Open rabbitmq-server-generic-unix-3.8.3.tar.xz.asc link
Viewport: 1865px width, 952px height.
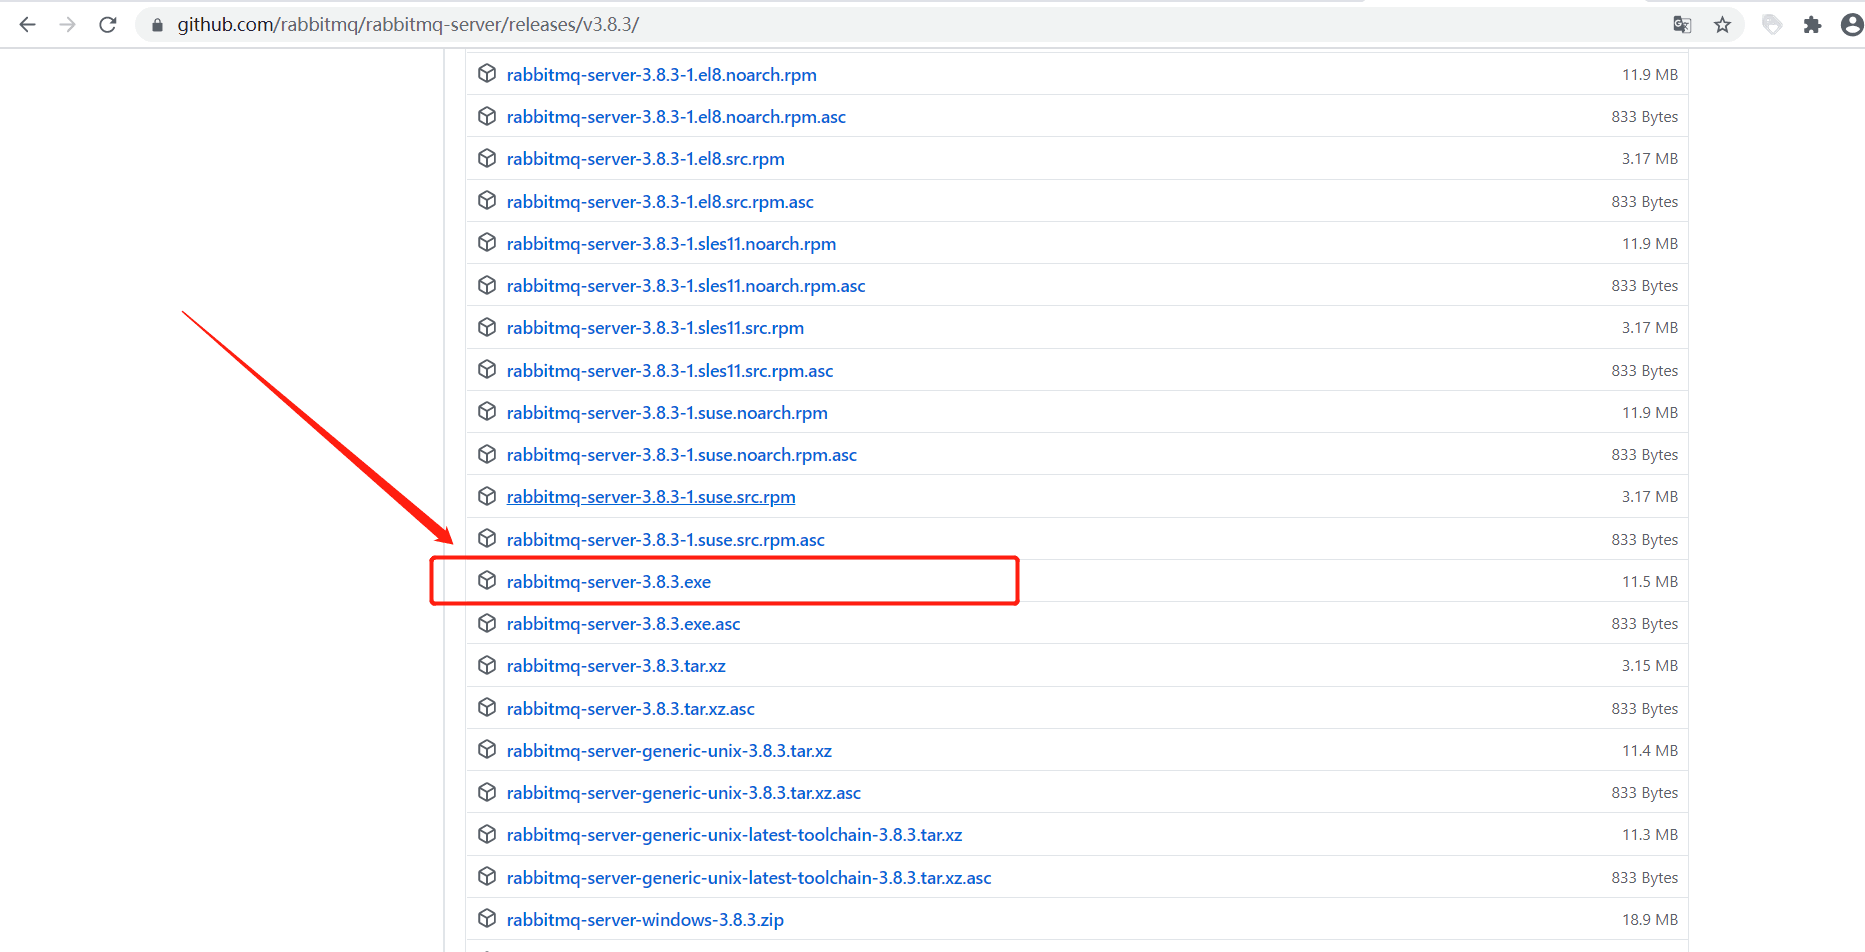(x=683, y=793)
